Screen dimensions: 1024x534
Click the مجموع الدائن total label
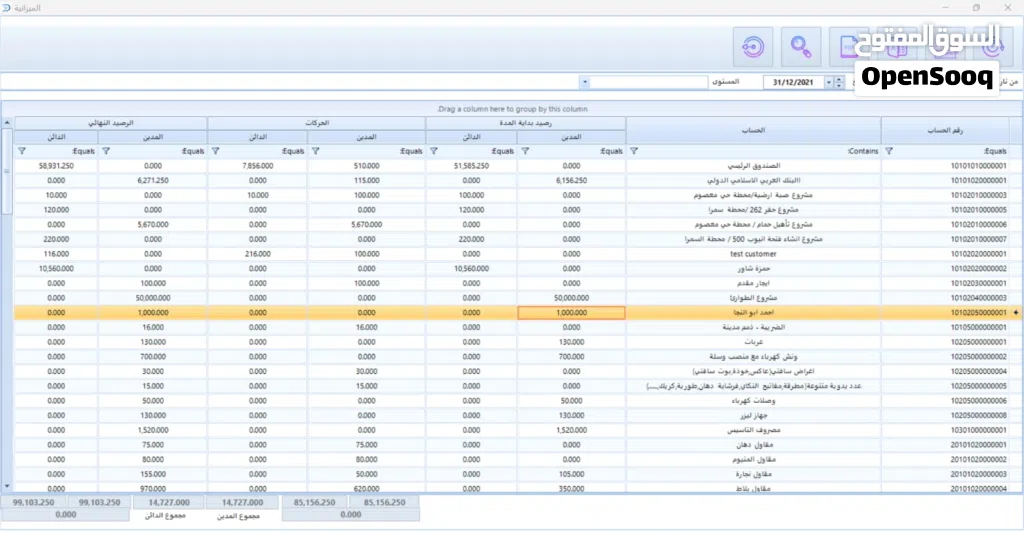coord(165,516)
